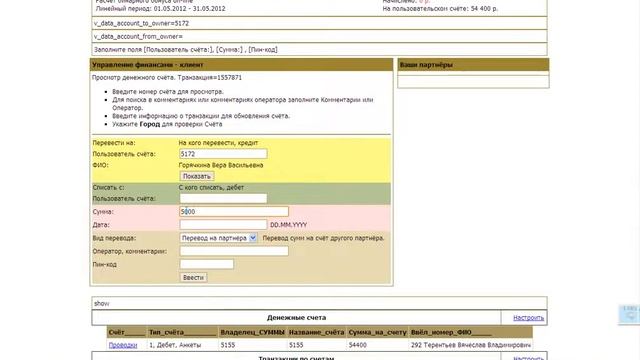The image size is (640, 360).
Task: Click the Сумма field containing 5000
Action: click(x=234, y=211)
